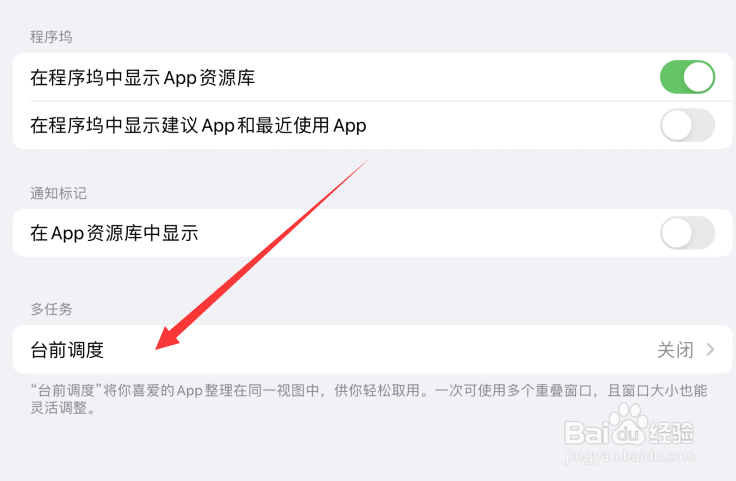This screenshot has height=481, width=736.
Task: Click the 程序坞 section header
Action: pyautogui.click(x=51, y=37)
